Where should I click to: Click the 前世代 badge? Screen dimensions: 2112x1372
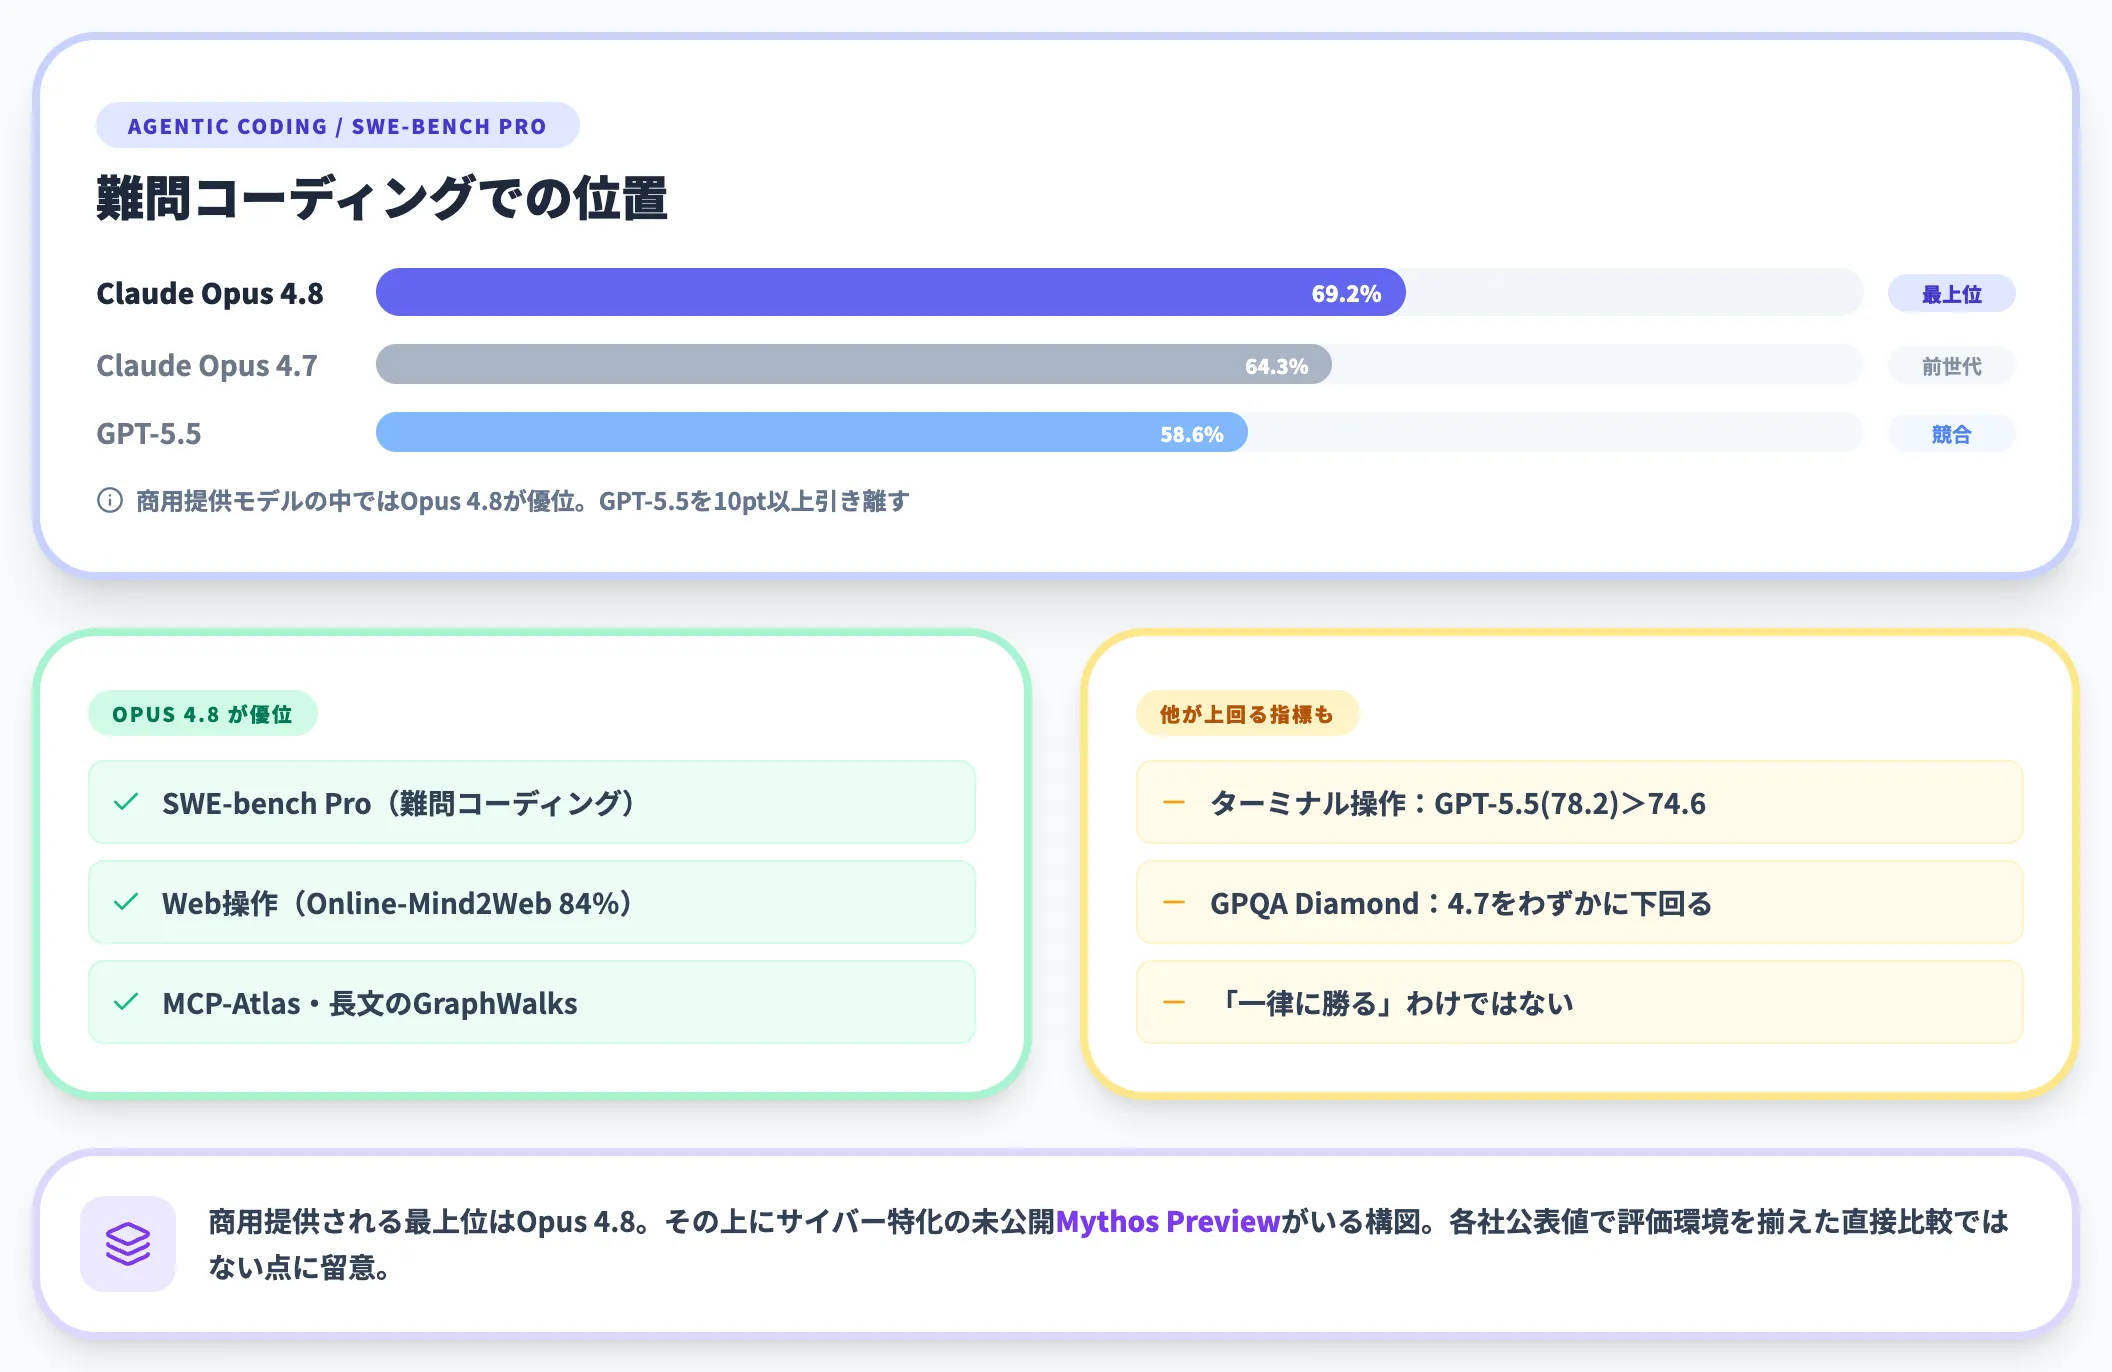pos(1951,366)
